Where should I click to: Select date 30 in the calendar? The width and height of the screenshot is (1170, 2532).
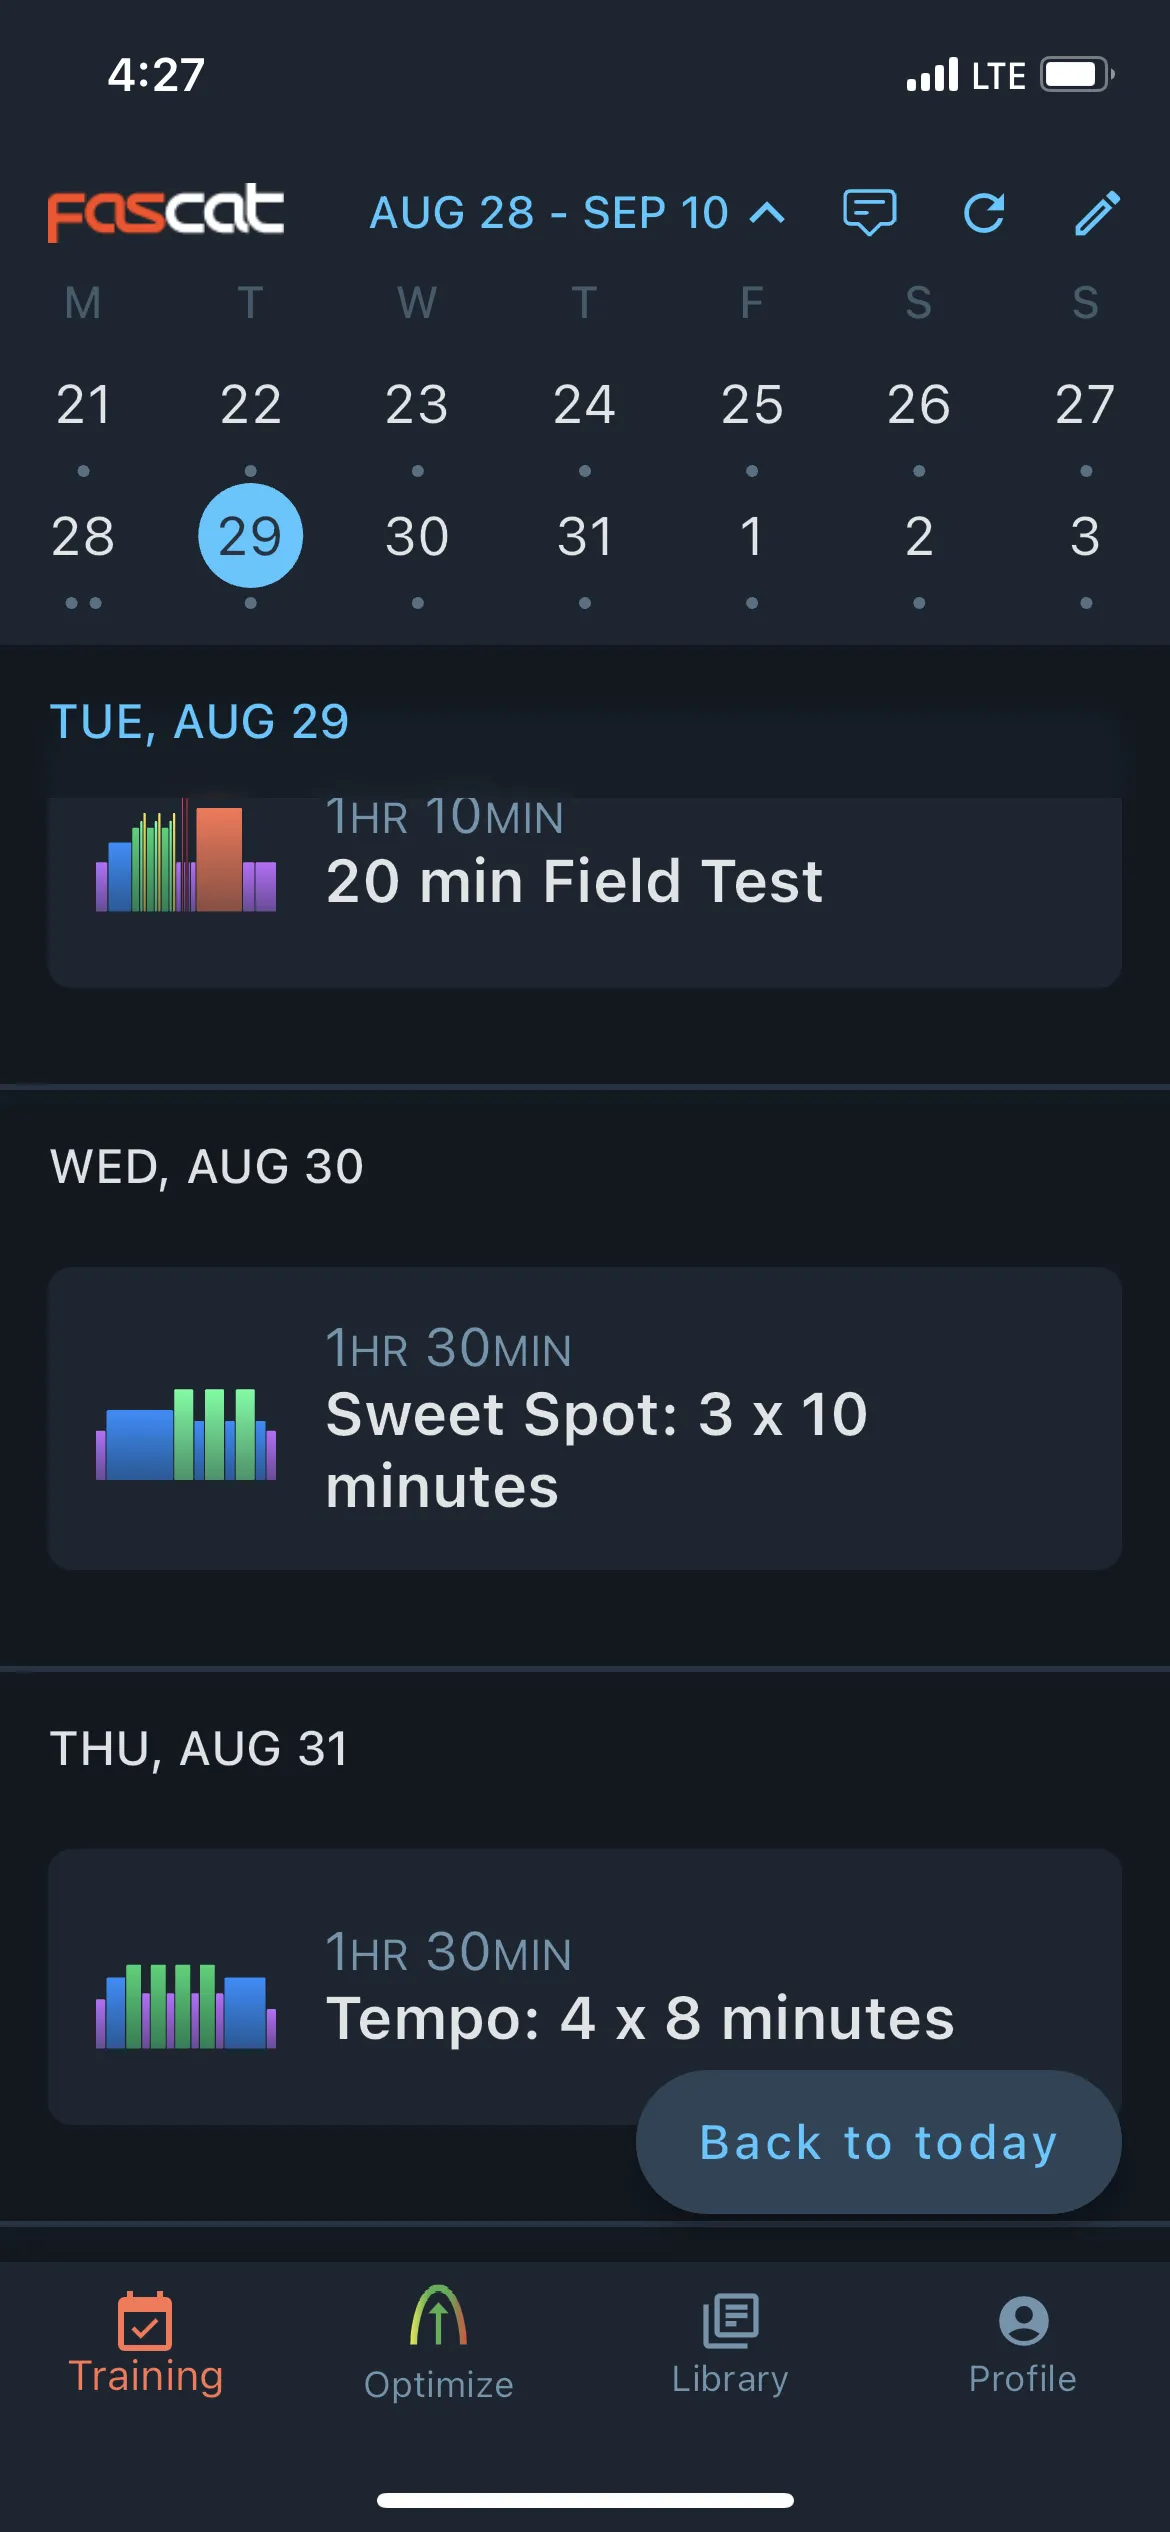tap(417, 537)
